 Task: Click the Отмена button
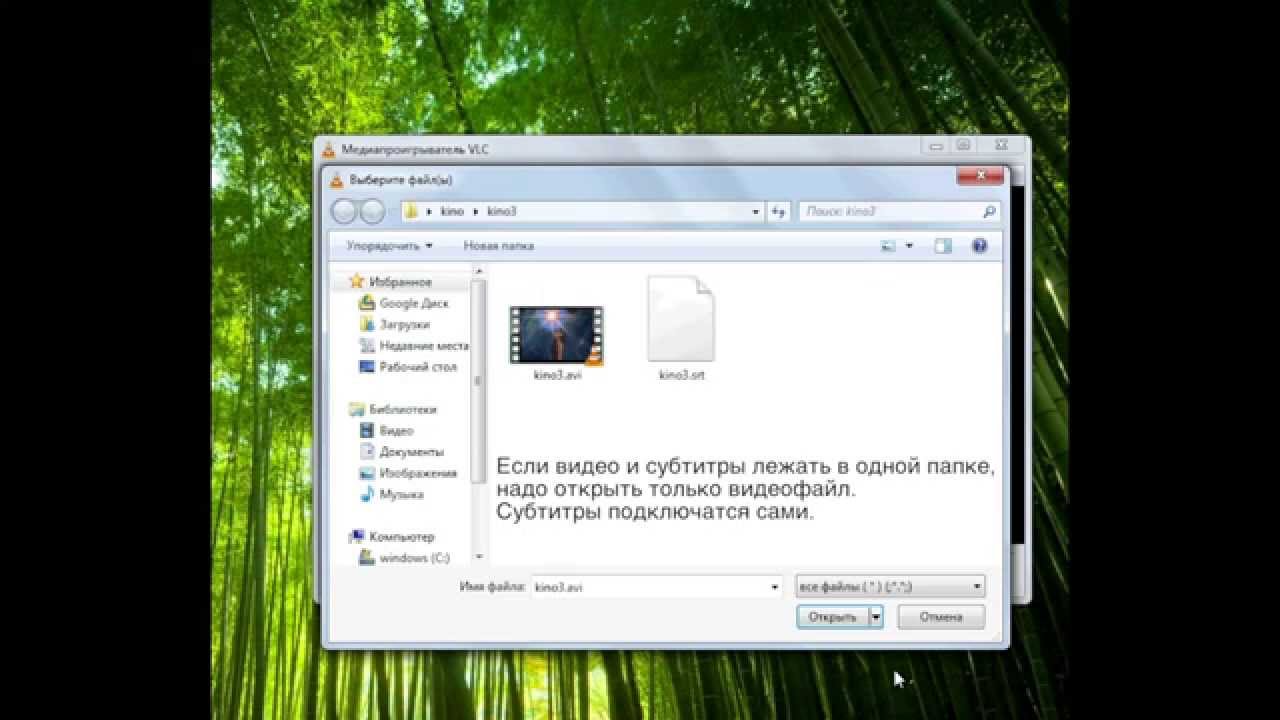pyautogui.click(x=941, y=617)
